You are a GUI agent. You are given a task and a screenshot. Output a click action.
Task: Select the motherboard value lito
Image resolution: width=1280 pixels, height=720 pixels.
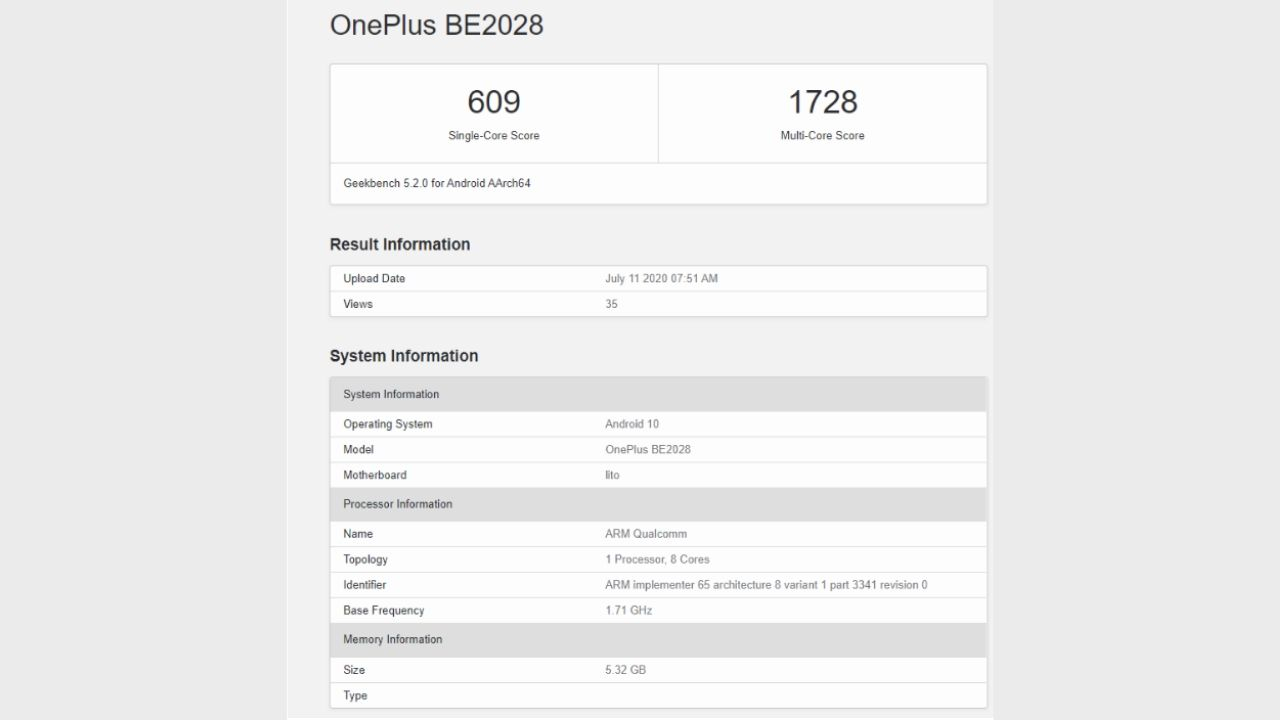point(612,475)
